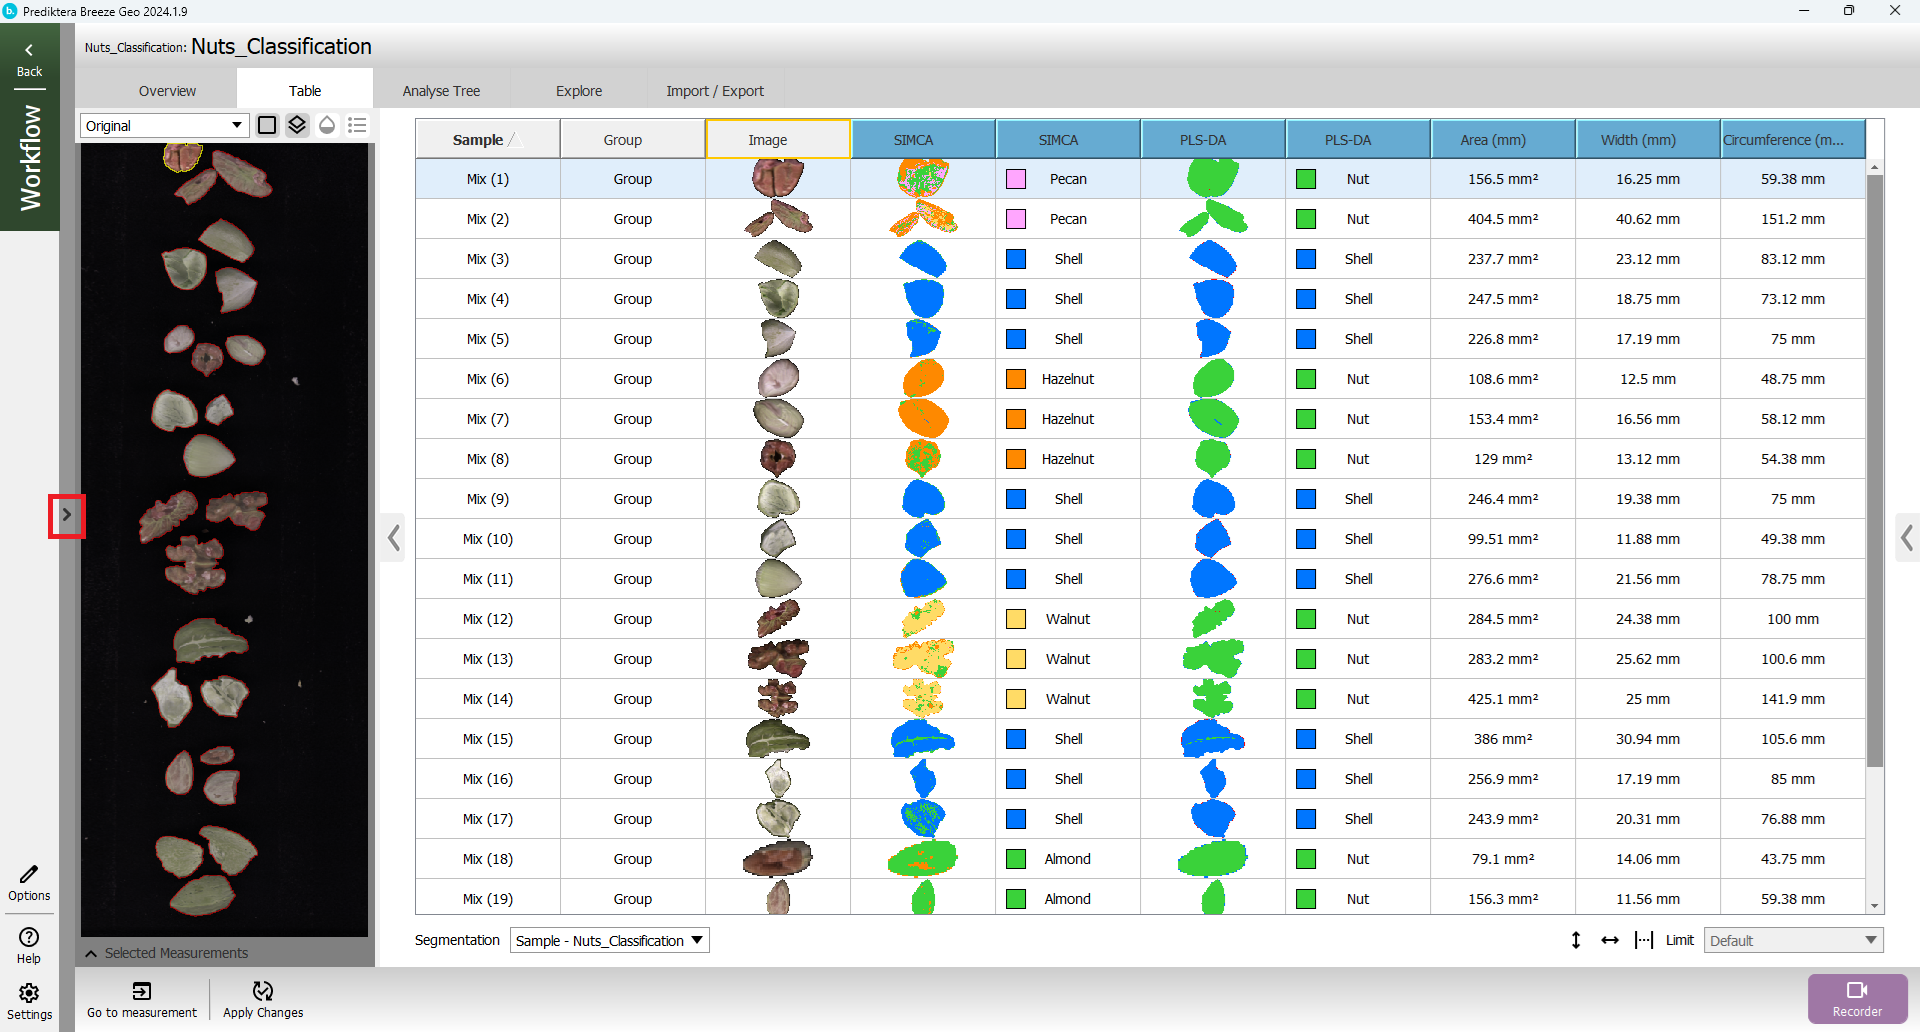
Task: Open Settings via the gear icon
Action: (29, 1000)
